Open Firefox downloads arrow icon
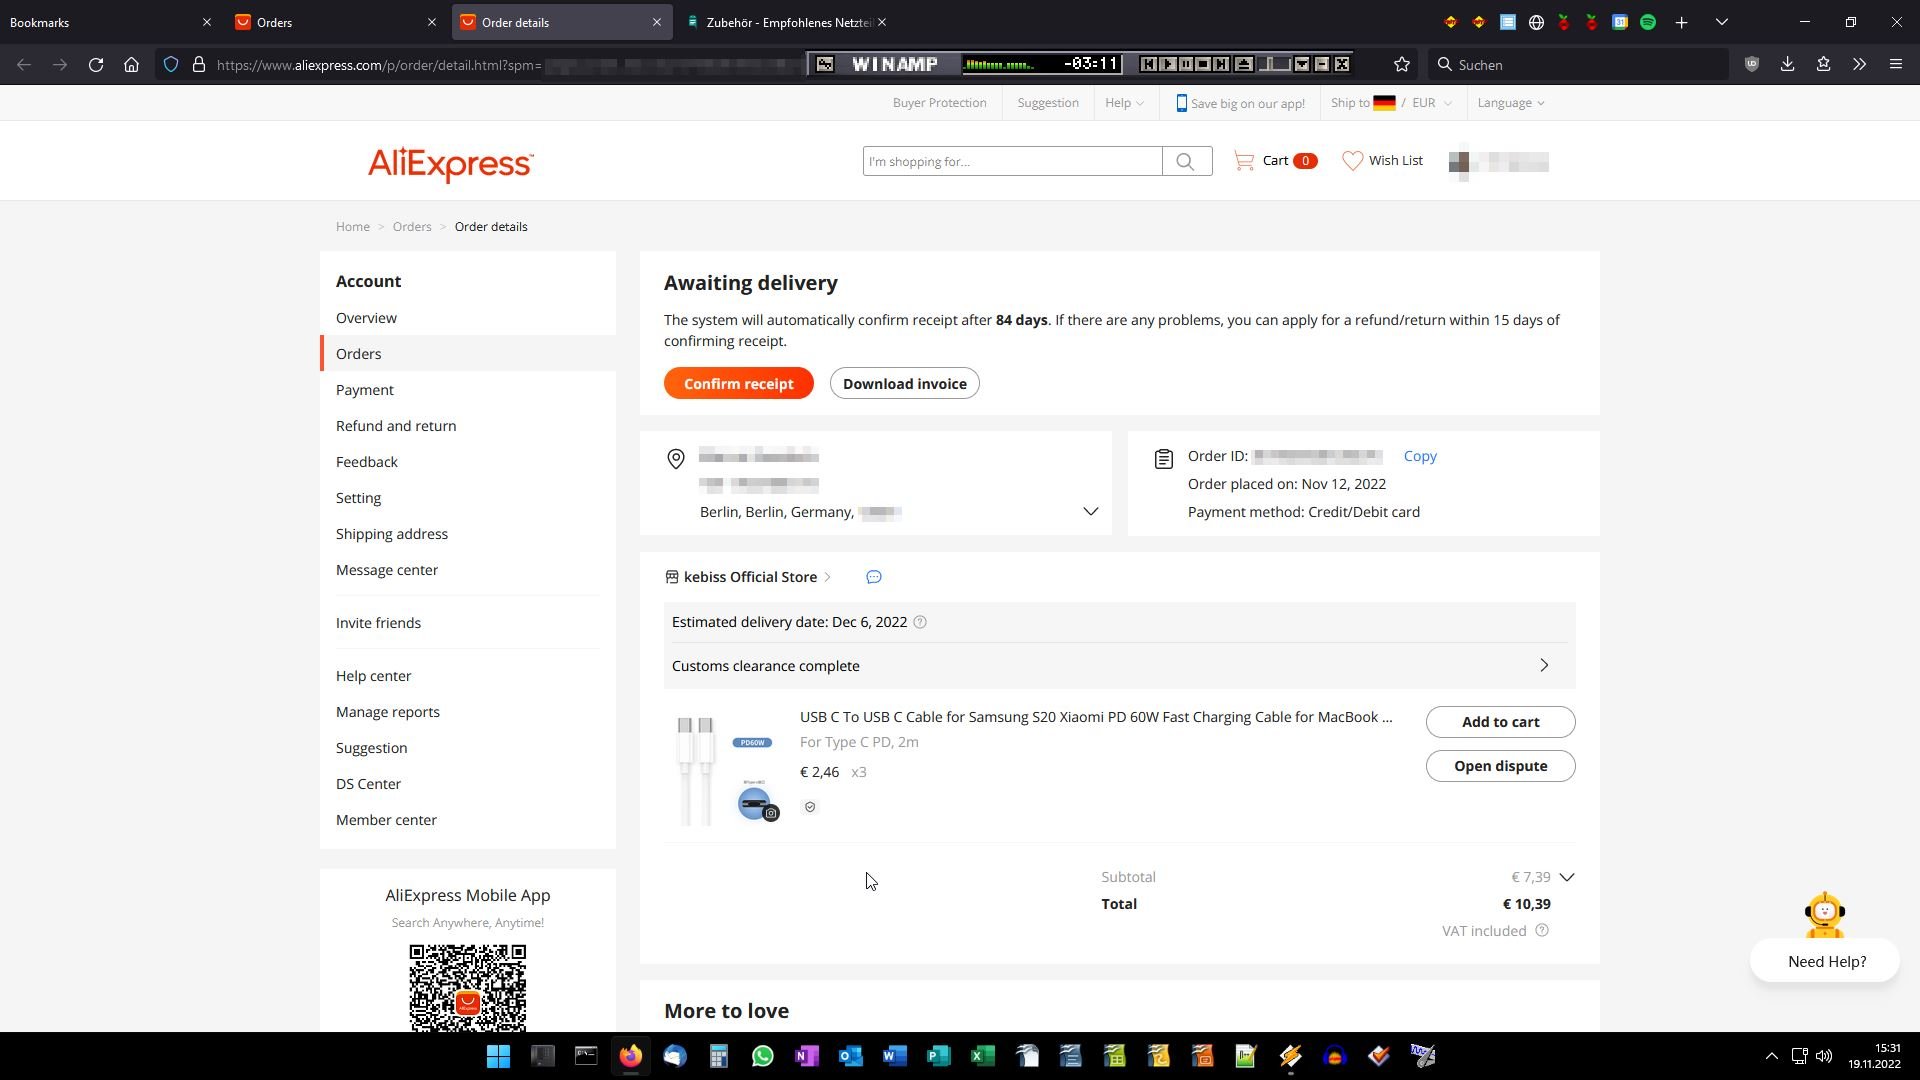 click(1787, 65)
